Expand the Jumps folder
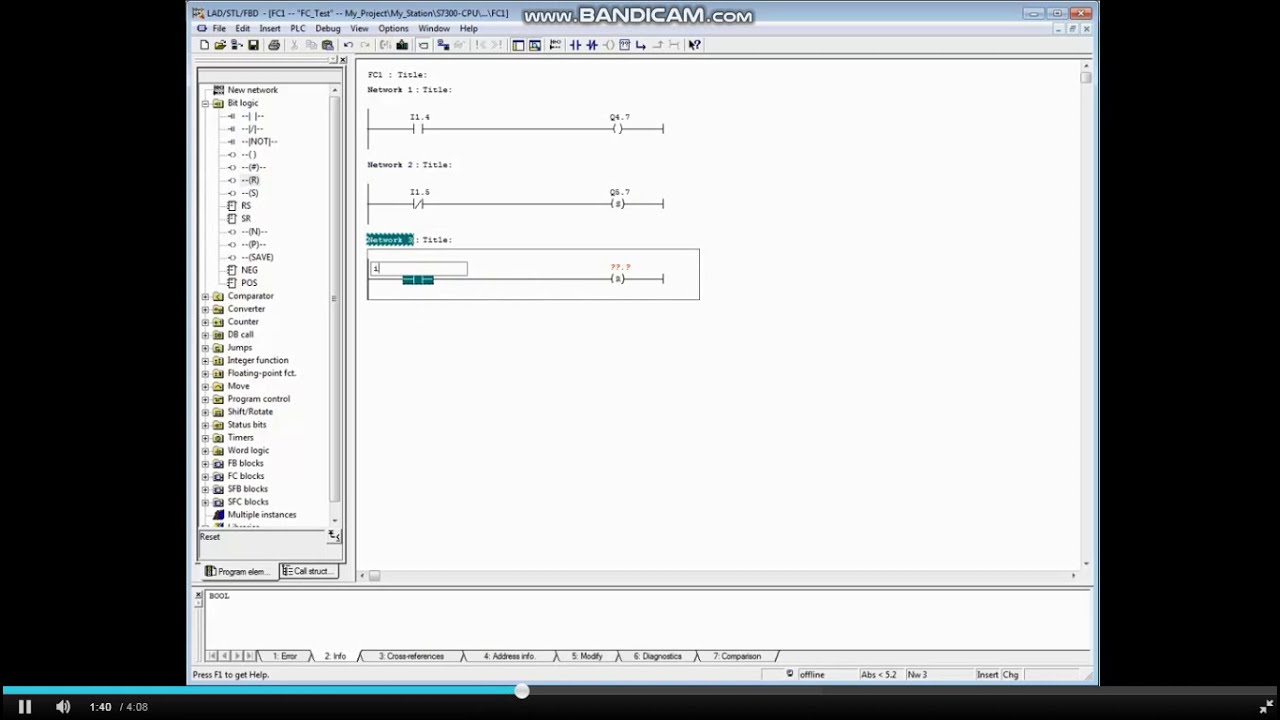Viewport: 1280px width, 720px height. coord(205,347)
